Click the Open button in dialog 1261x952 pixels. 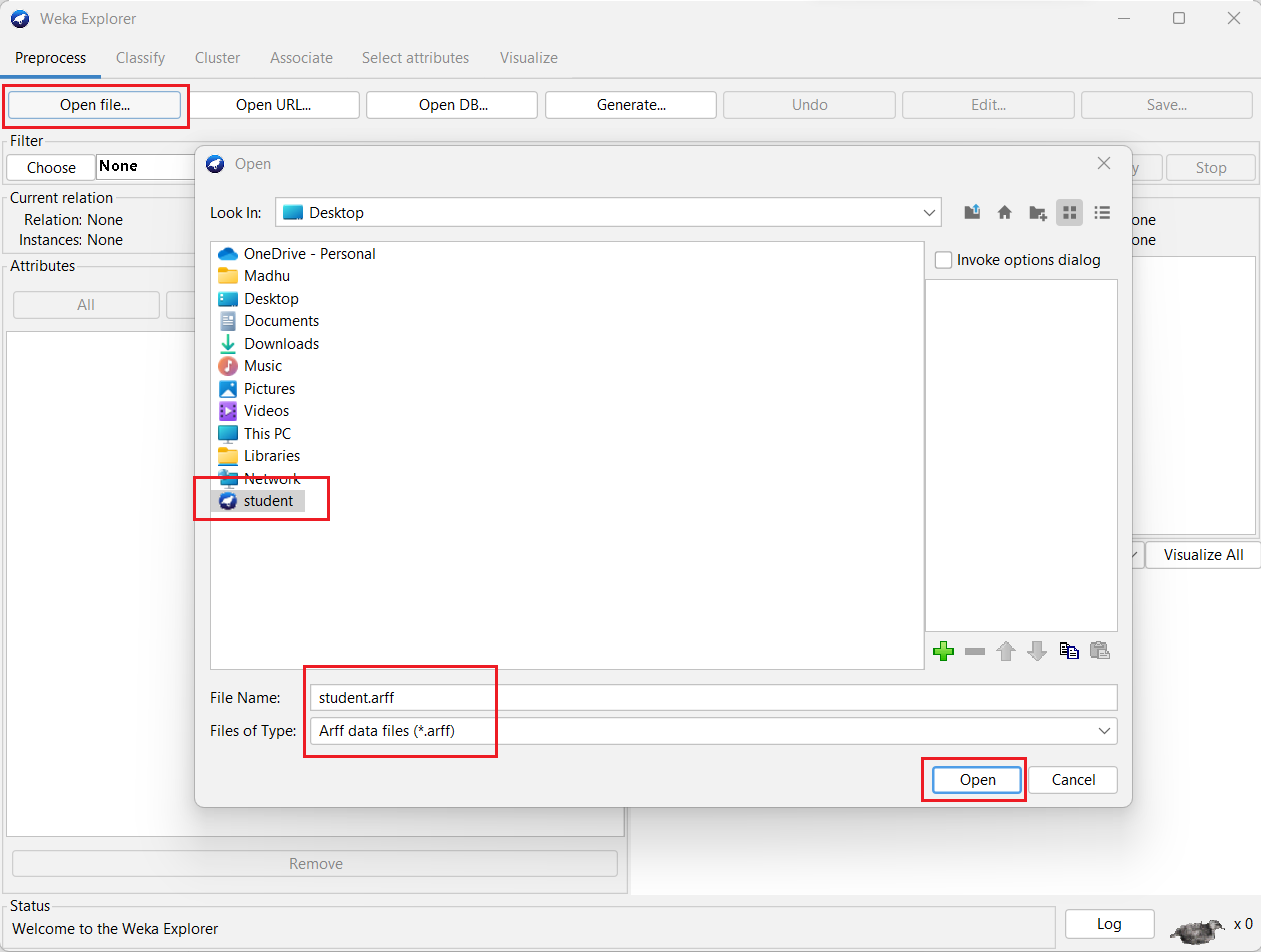pos(977,780)
